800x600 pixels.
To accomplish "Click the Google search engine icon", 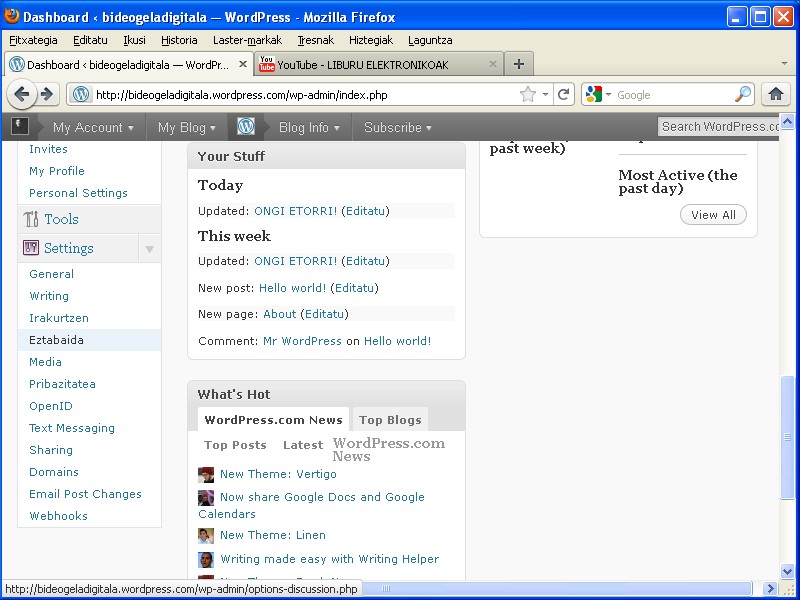I will (593, 94).
